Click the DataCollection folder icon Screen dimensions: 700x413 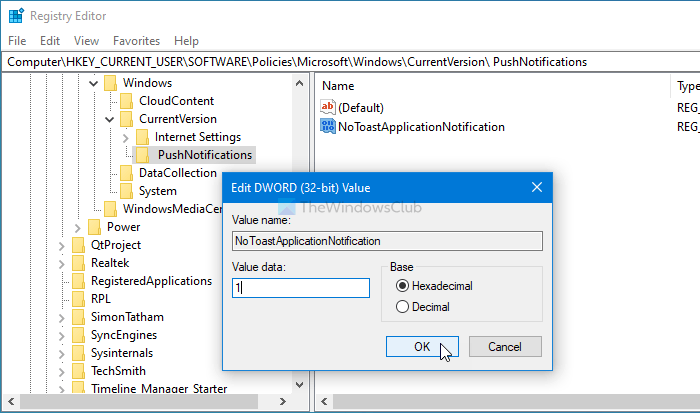[x=126, y=172]
